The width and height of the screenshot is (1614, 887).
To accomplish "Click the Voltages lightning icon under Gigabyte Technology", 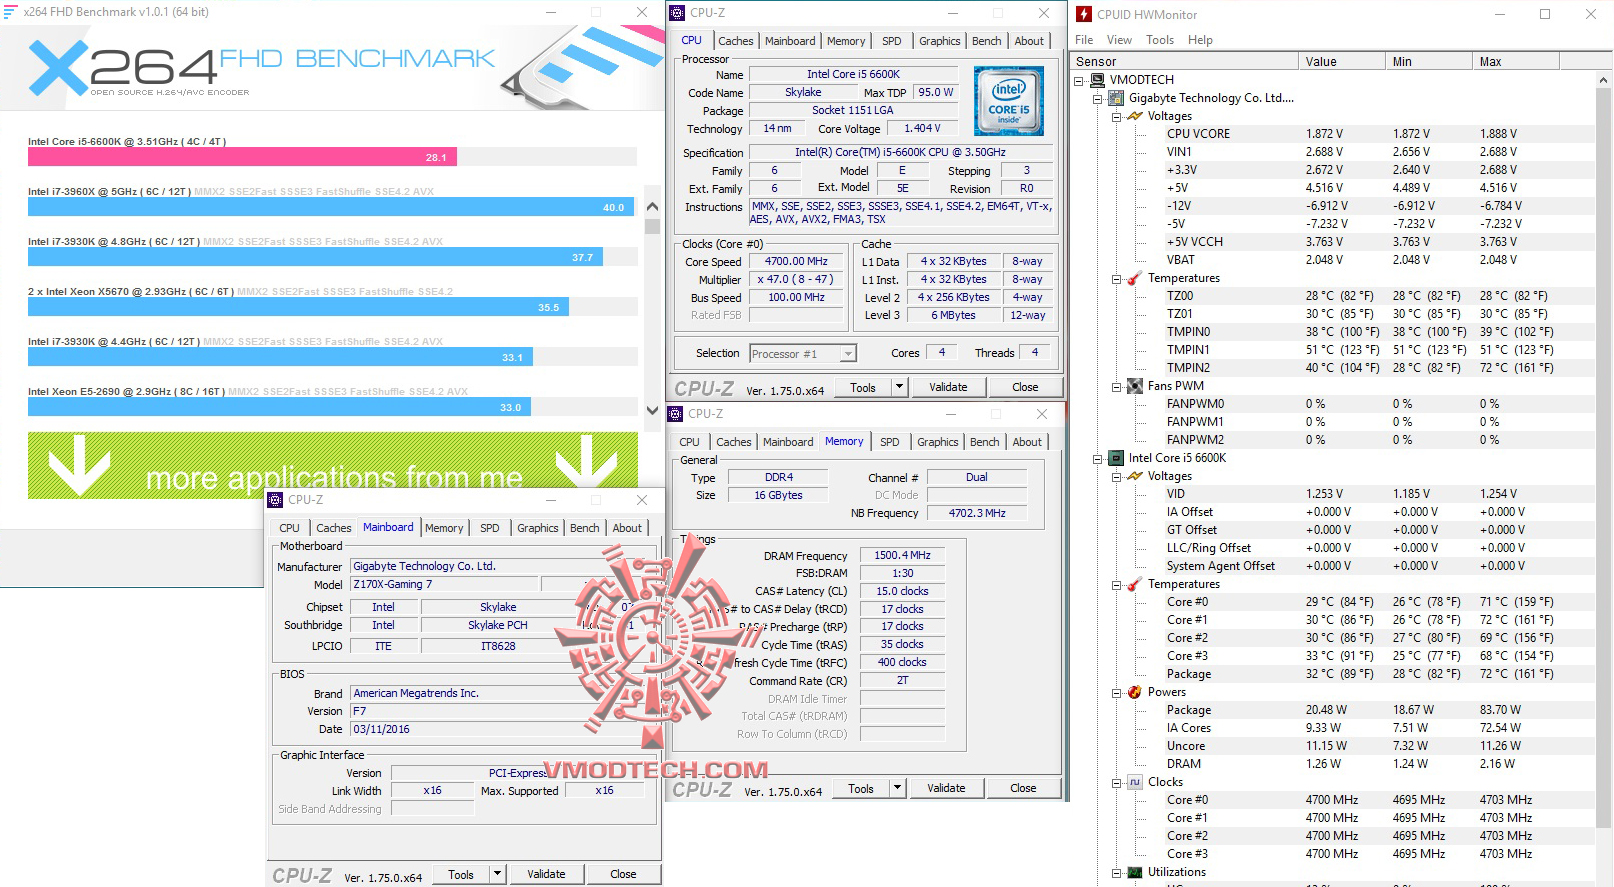I will click(x=1135, y=116).
